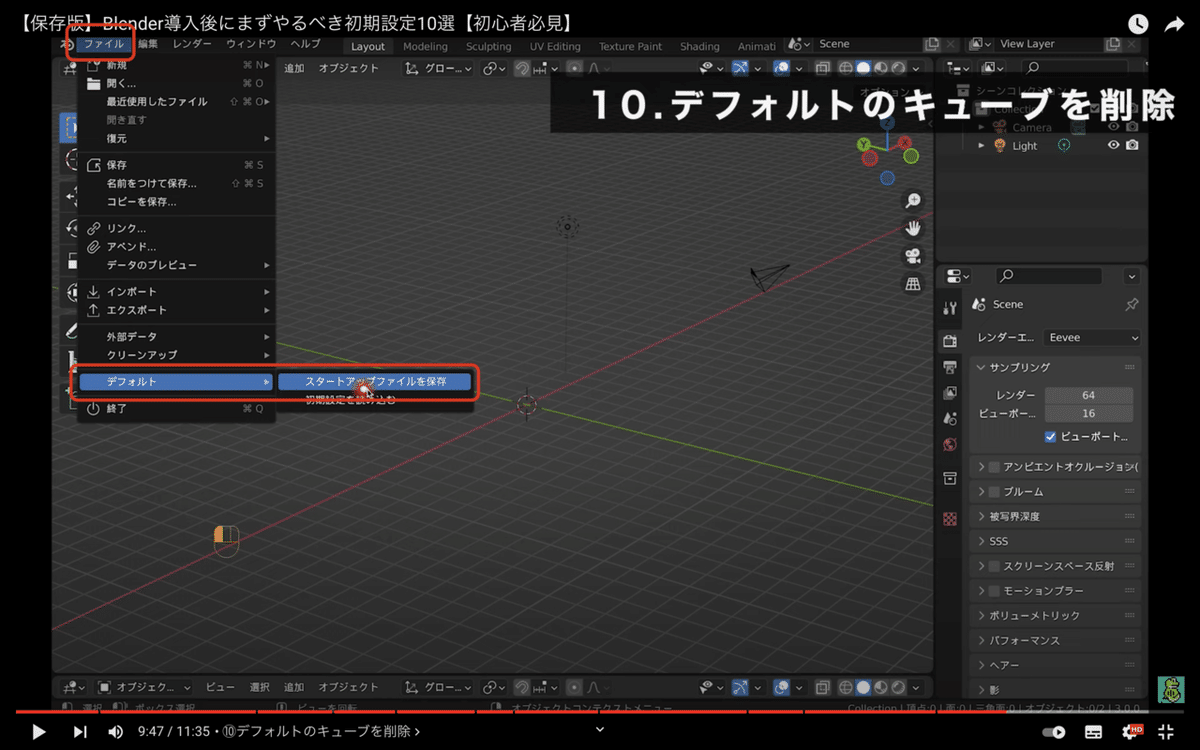
Task: Open the レンダー menu
Action: click(x=192, y=44)
